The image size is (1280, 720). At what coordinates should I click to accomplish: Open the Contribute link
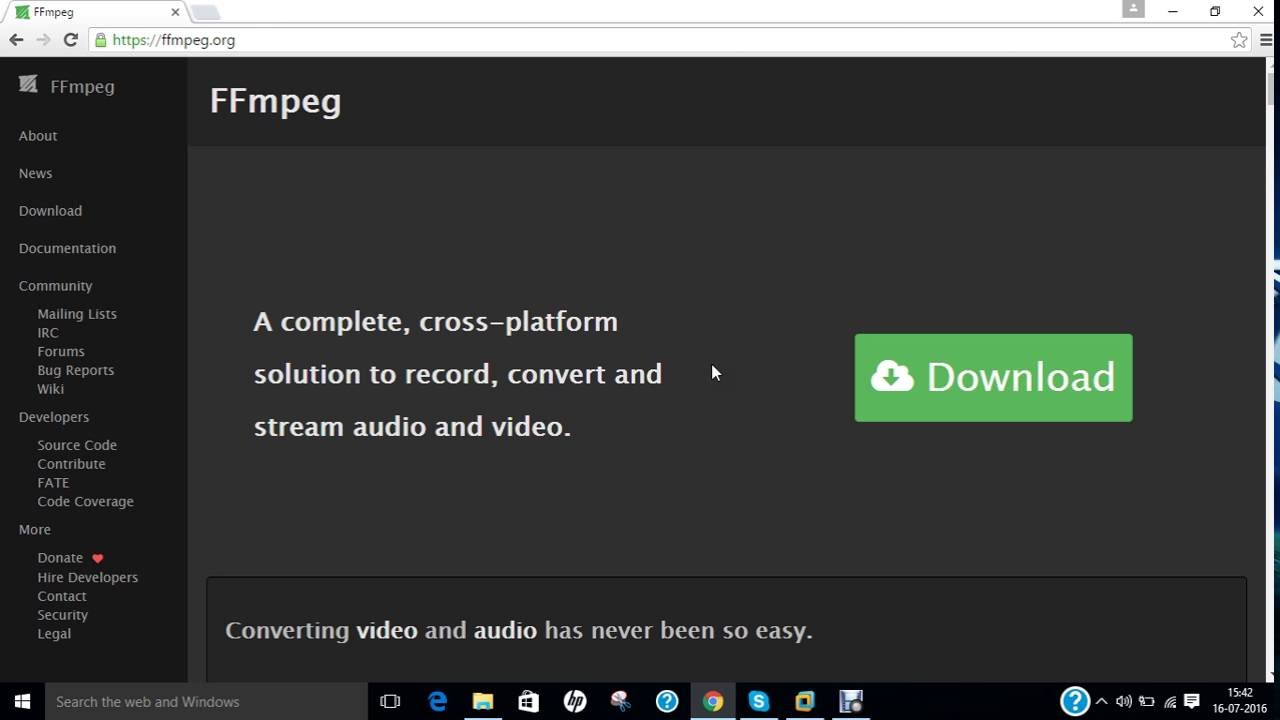pyautogui.click(x=71, y=464)
